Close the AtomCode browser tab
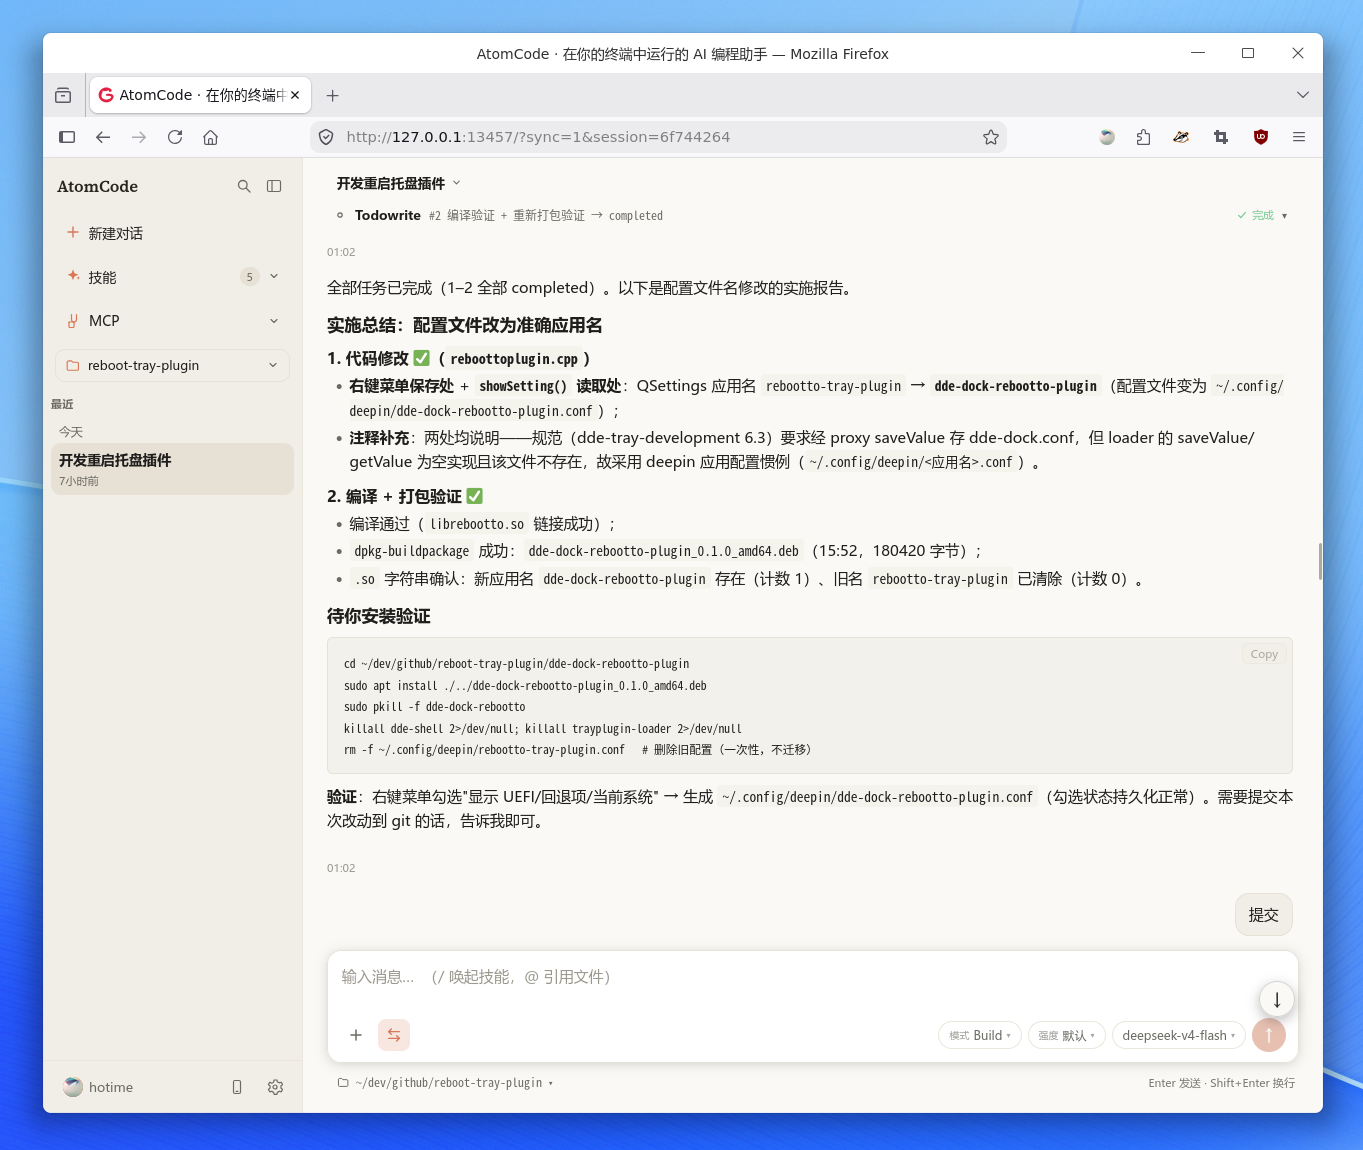Viewport: 1363px width, 1150px height. click(x=295, y=95)
